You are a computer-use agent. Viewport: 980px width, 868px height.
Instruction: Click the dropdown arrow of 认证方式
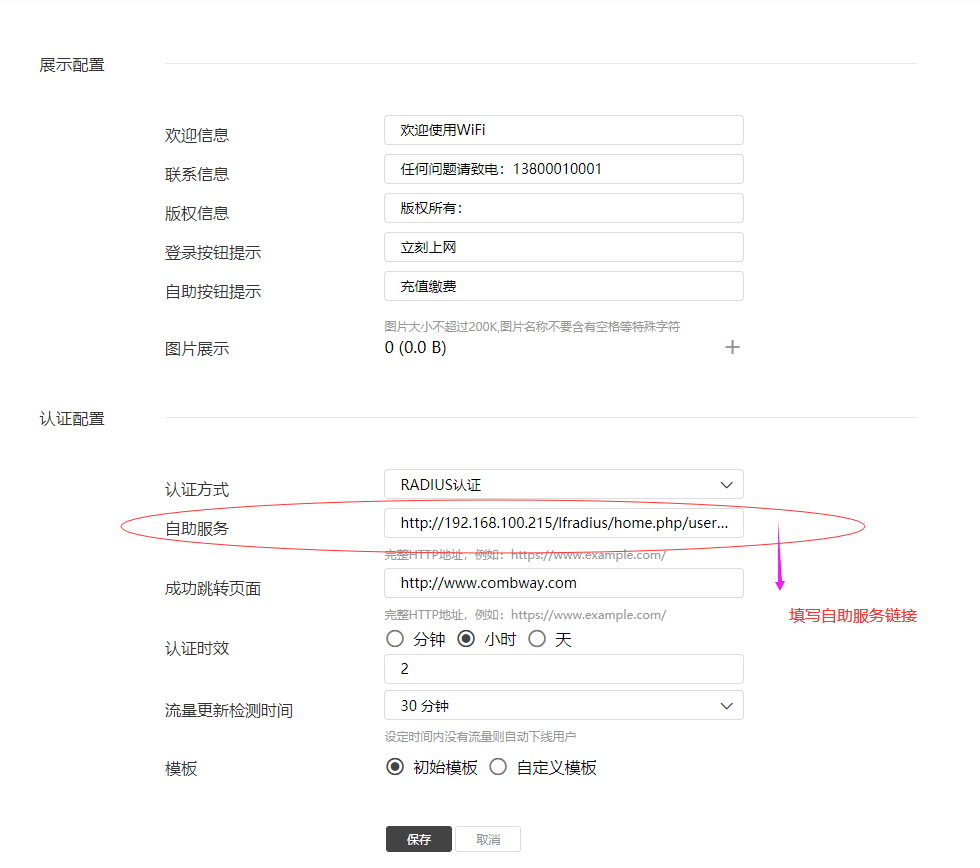point(727,485)
